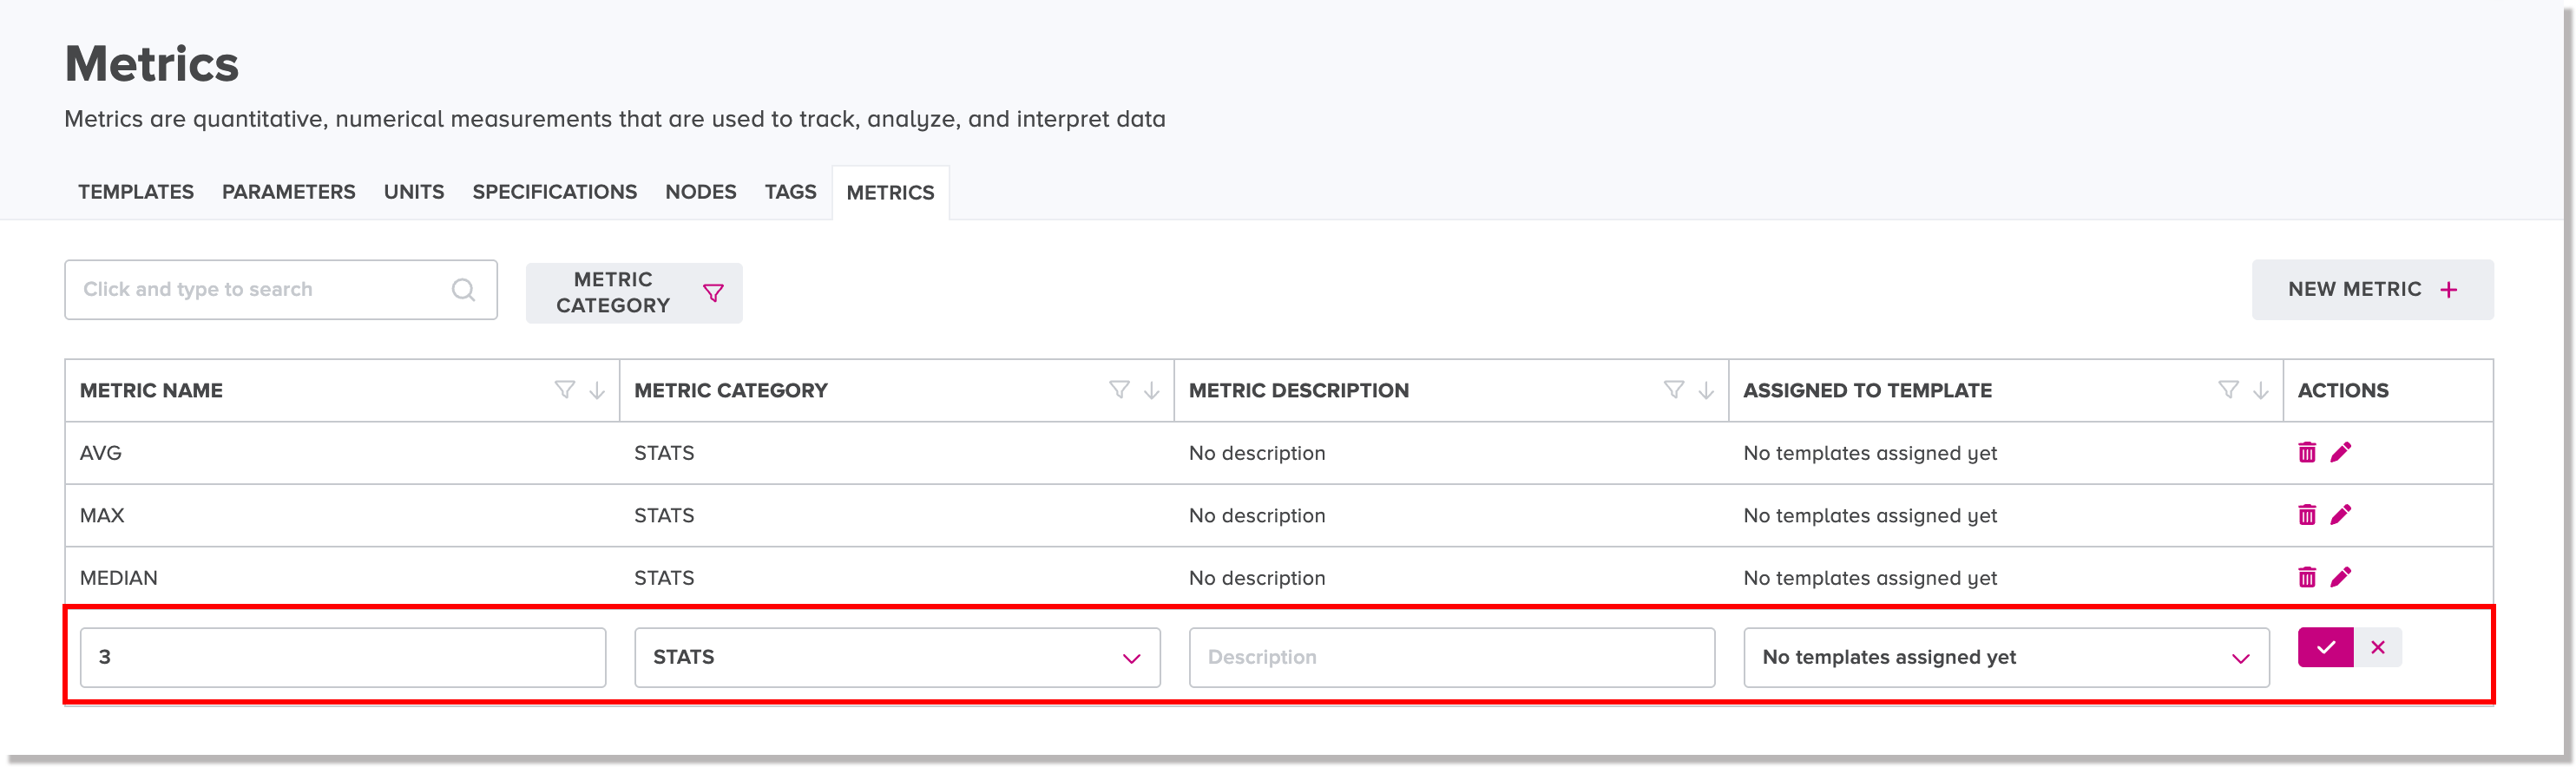Viewport: 2576px width, 767px height.
Task: Go to the Specifications tab
Action: (x=554, y=192)
